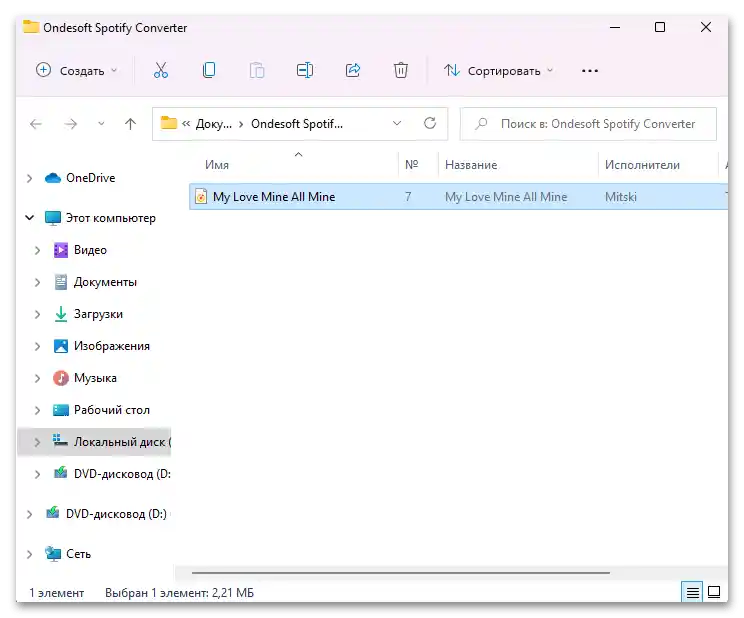Click Ondesoft Spotif... breadcrumb segment
Viewport: 744px width, 618px height.
point(297,124)
